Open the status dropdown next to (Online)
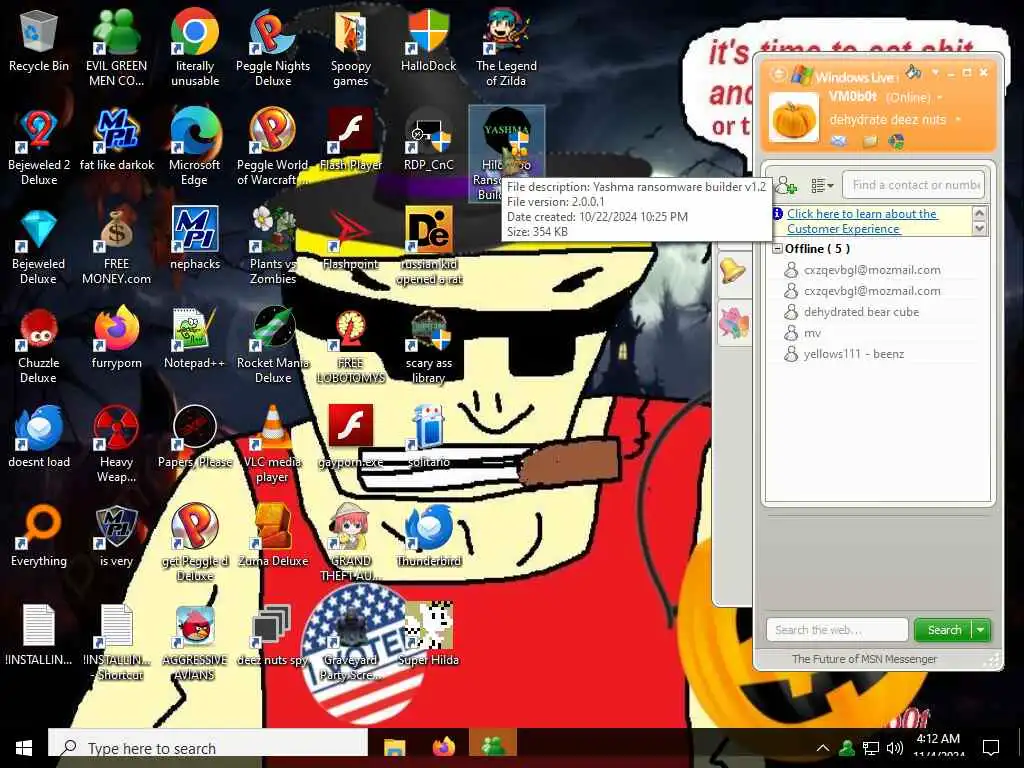1024x768 pixels. click(940, 98)
